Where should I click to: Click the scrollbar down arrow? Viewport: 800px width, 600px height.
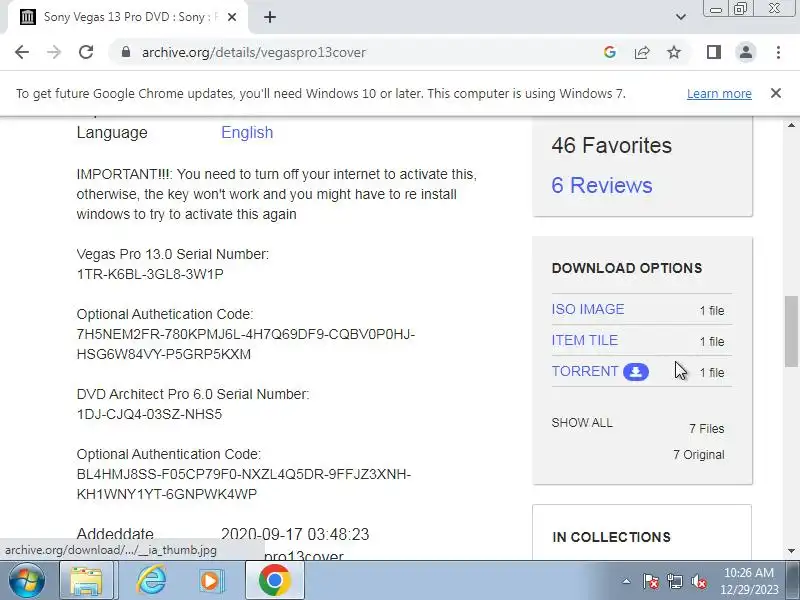[791, 551]
